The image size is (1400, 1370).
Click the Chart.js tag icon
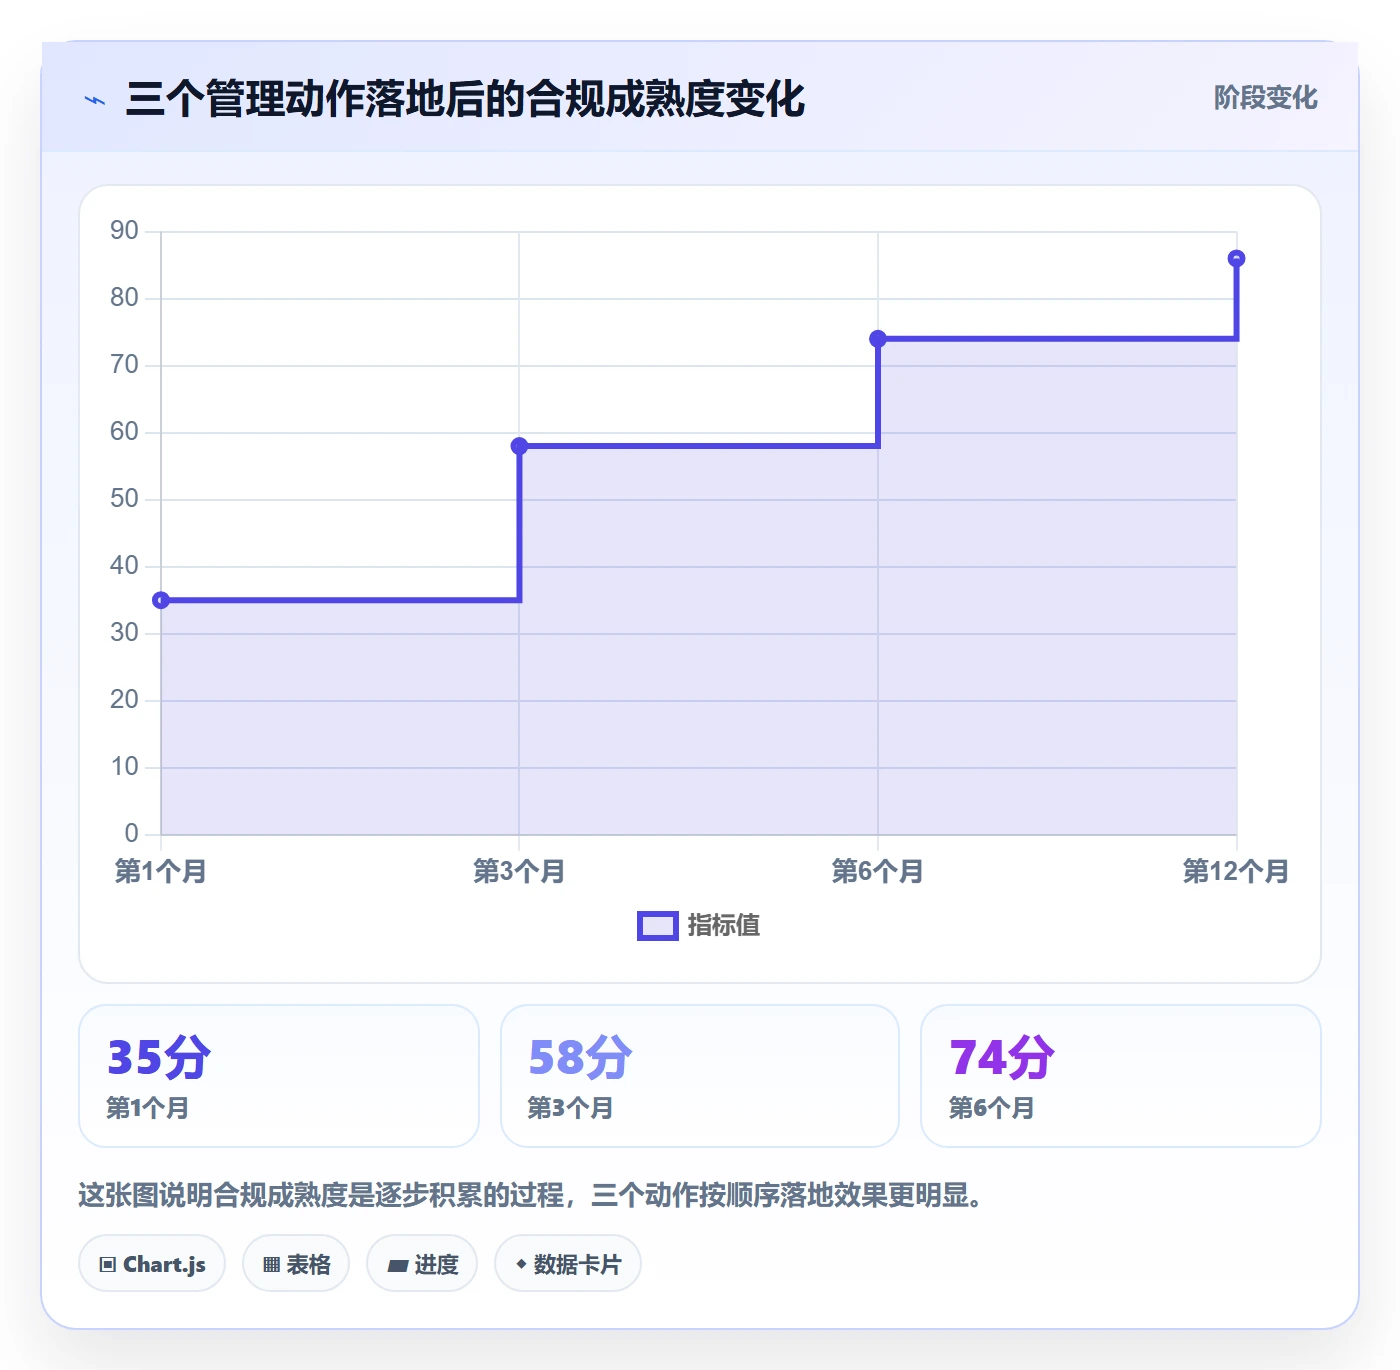click(108, 1265)
